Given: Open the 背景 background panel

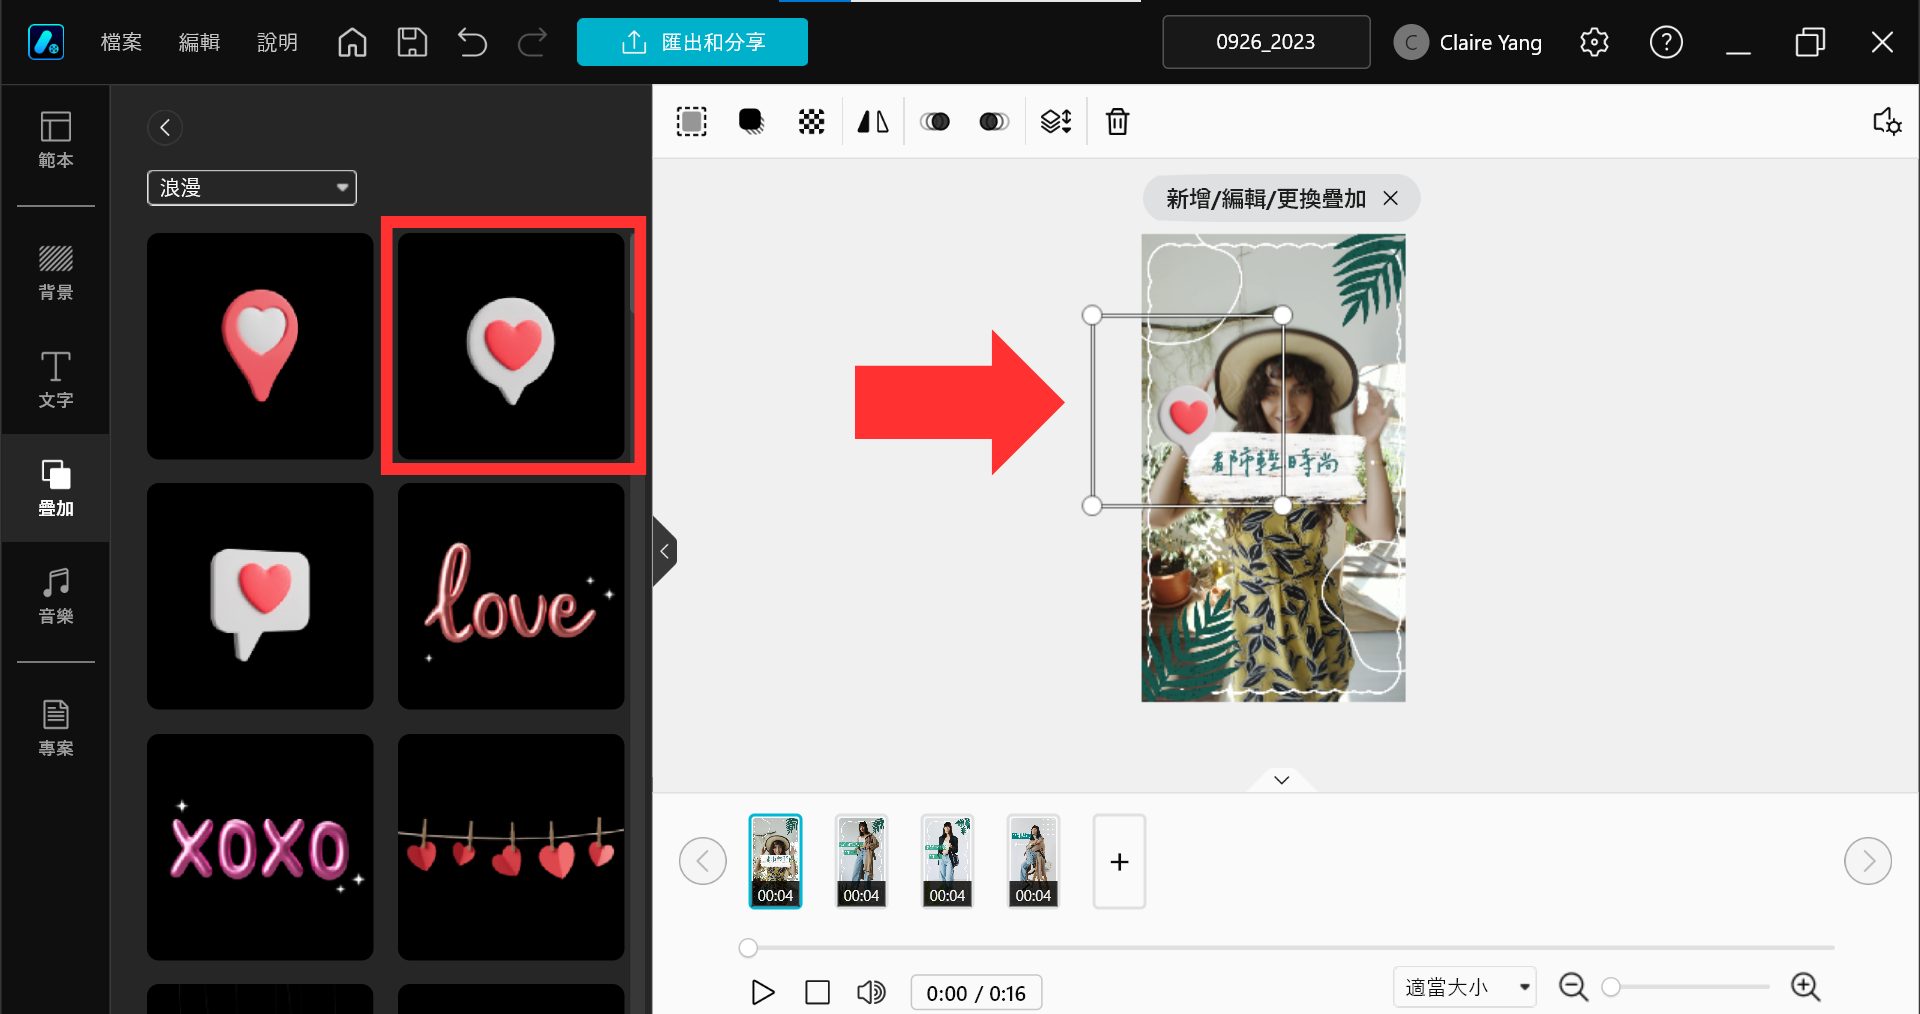Looking at the screenshot, I should (56, 272).
